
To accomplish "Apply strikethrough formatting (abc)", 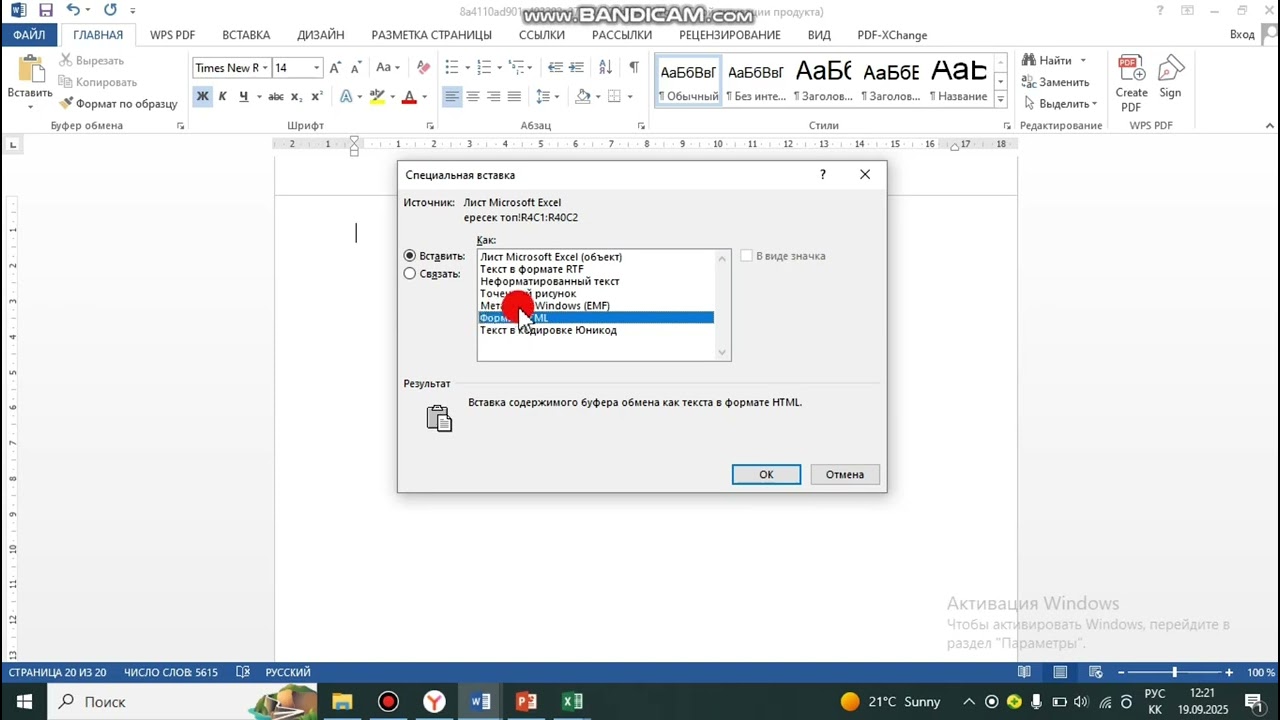I will [x=276, y=97].
